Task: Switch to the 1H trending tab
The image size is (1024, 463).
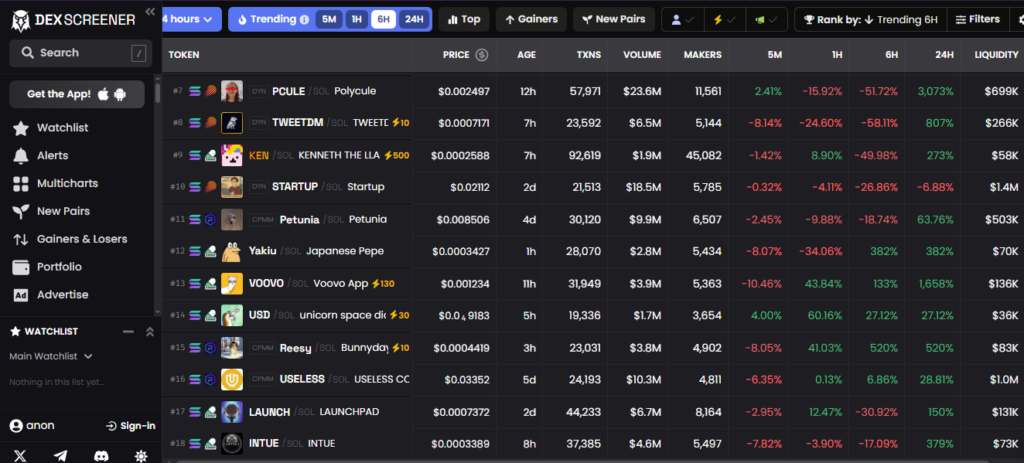Action: [355, 19]
